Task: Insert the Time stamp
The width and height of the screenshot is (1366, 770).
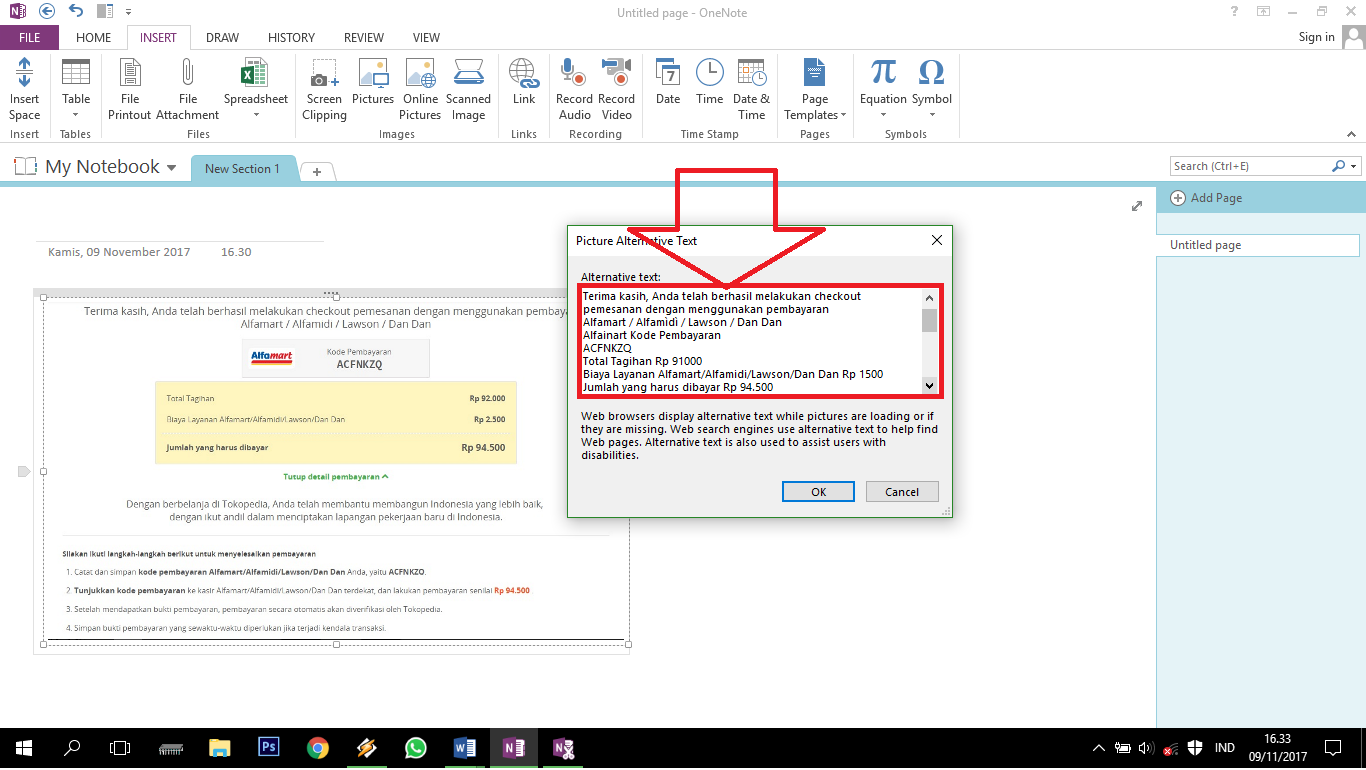Action: point(710,82)
